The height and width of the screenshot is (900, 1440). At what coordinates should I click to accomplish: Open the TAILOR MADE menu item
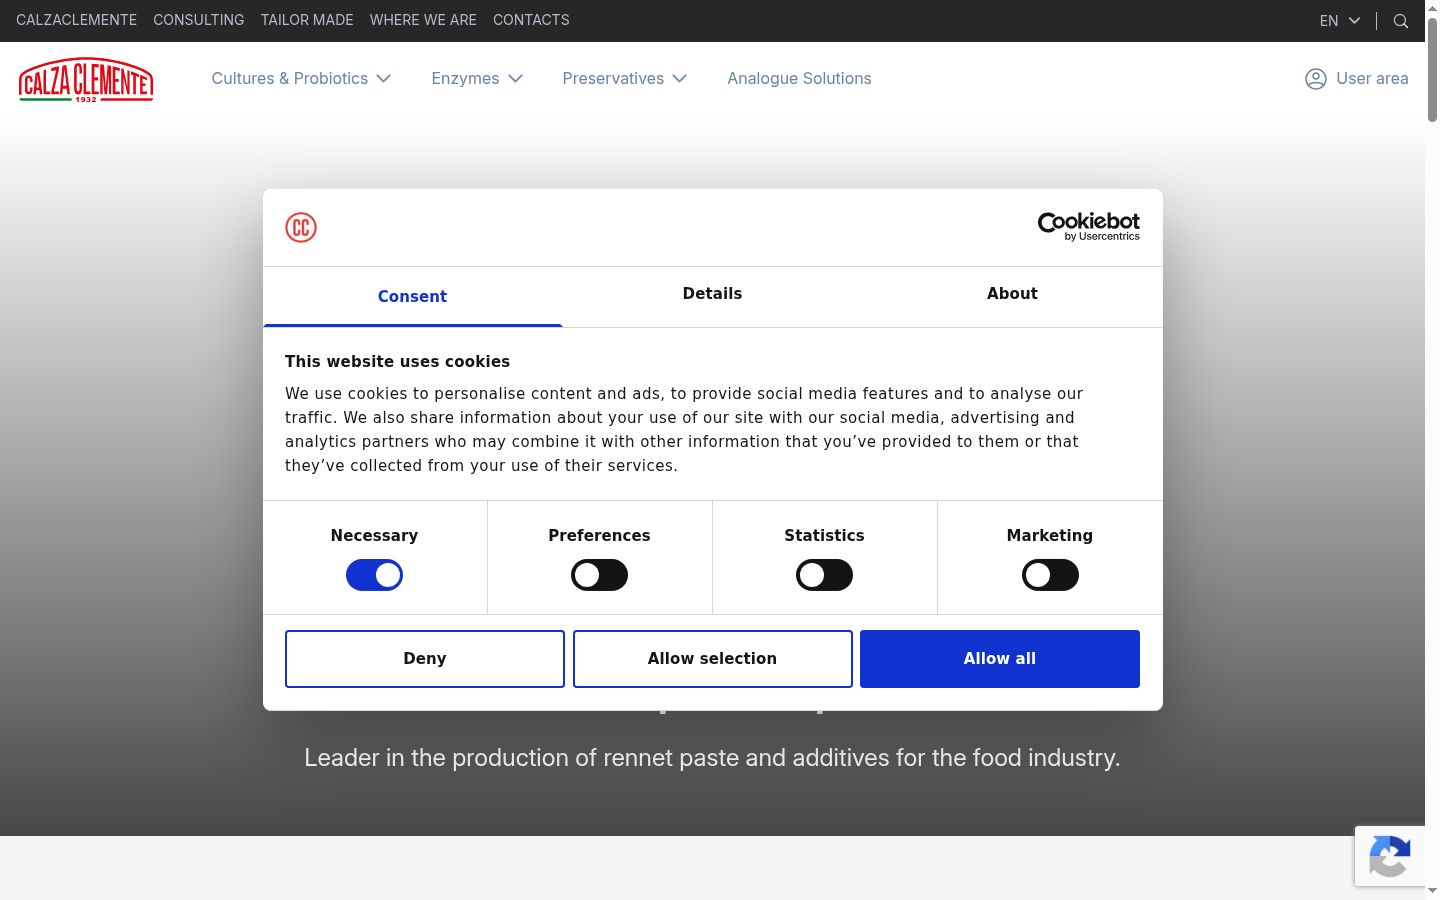pos(307,20)
